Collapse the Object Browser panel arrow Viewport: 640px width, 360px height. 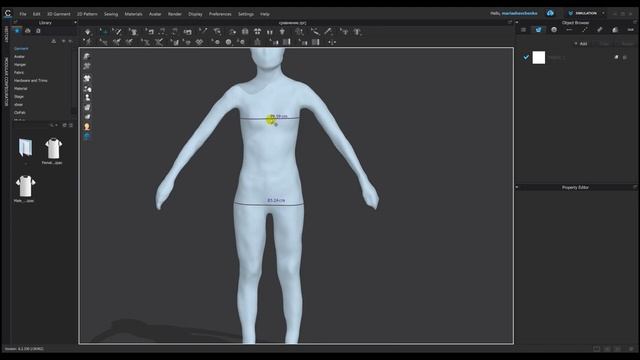(517, 23)
